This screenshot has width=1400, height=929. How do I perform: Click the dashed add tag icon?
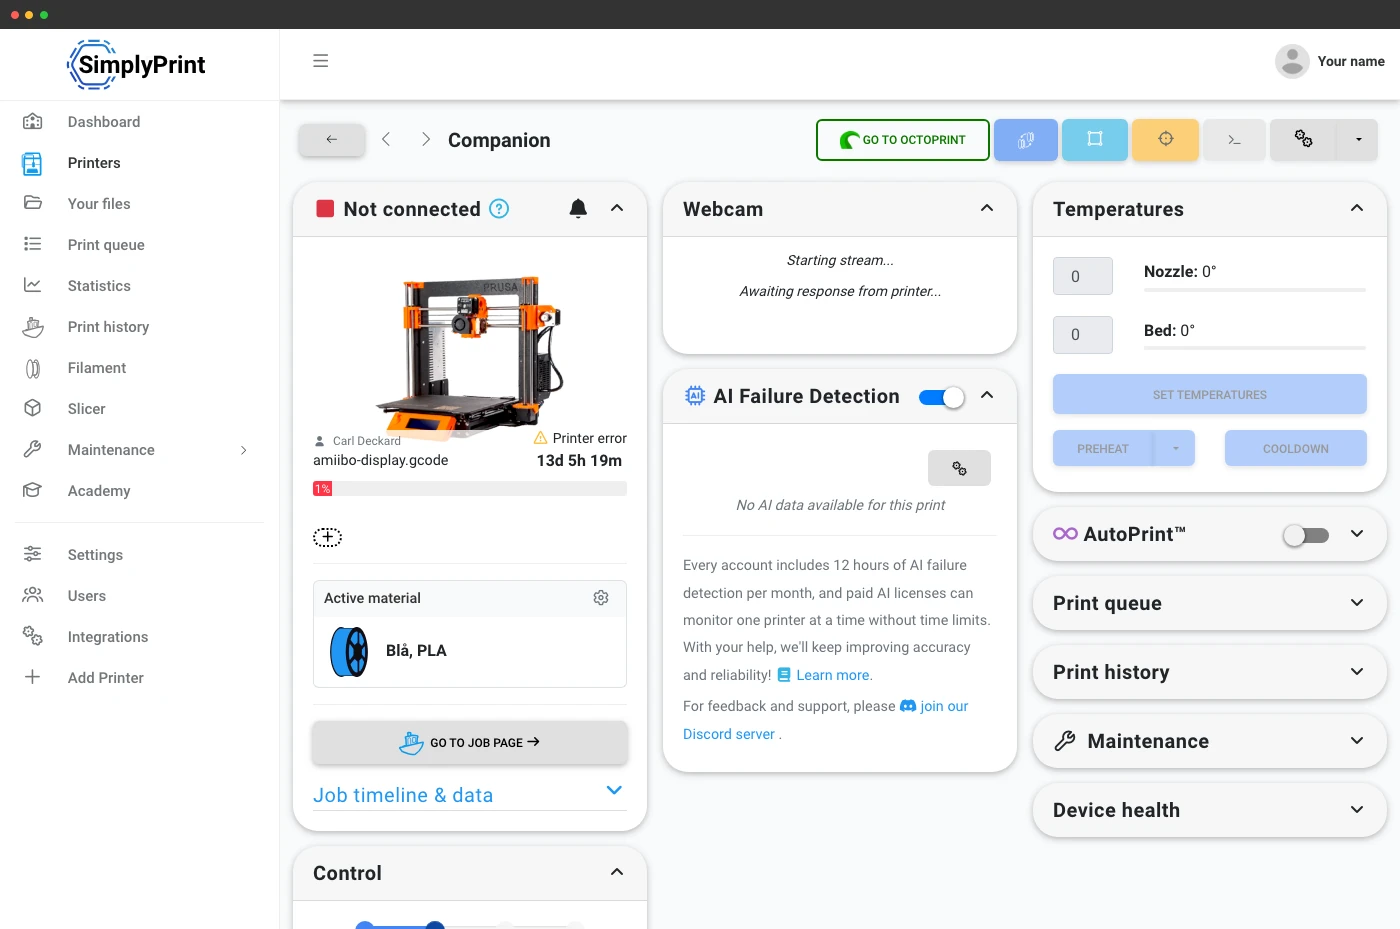327,537
